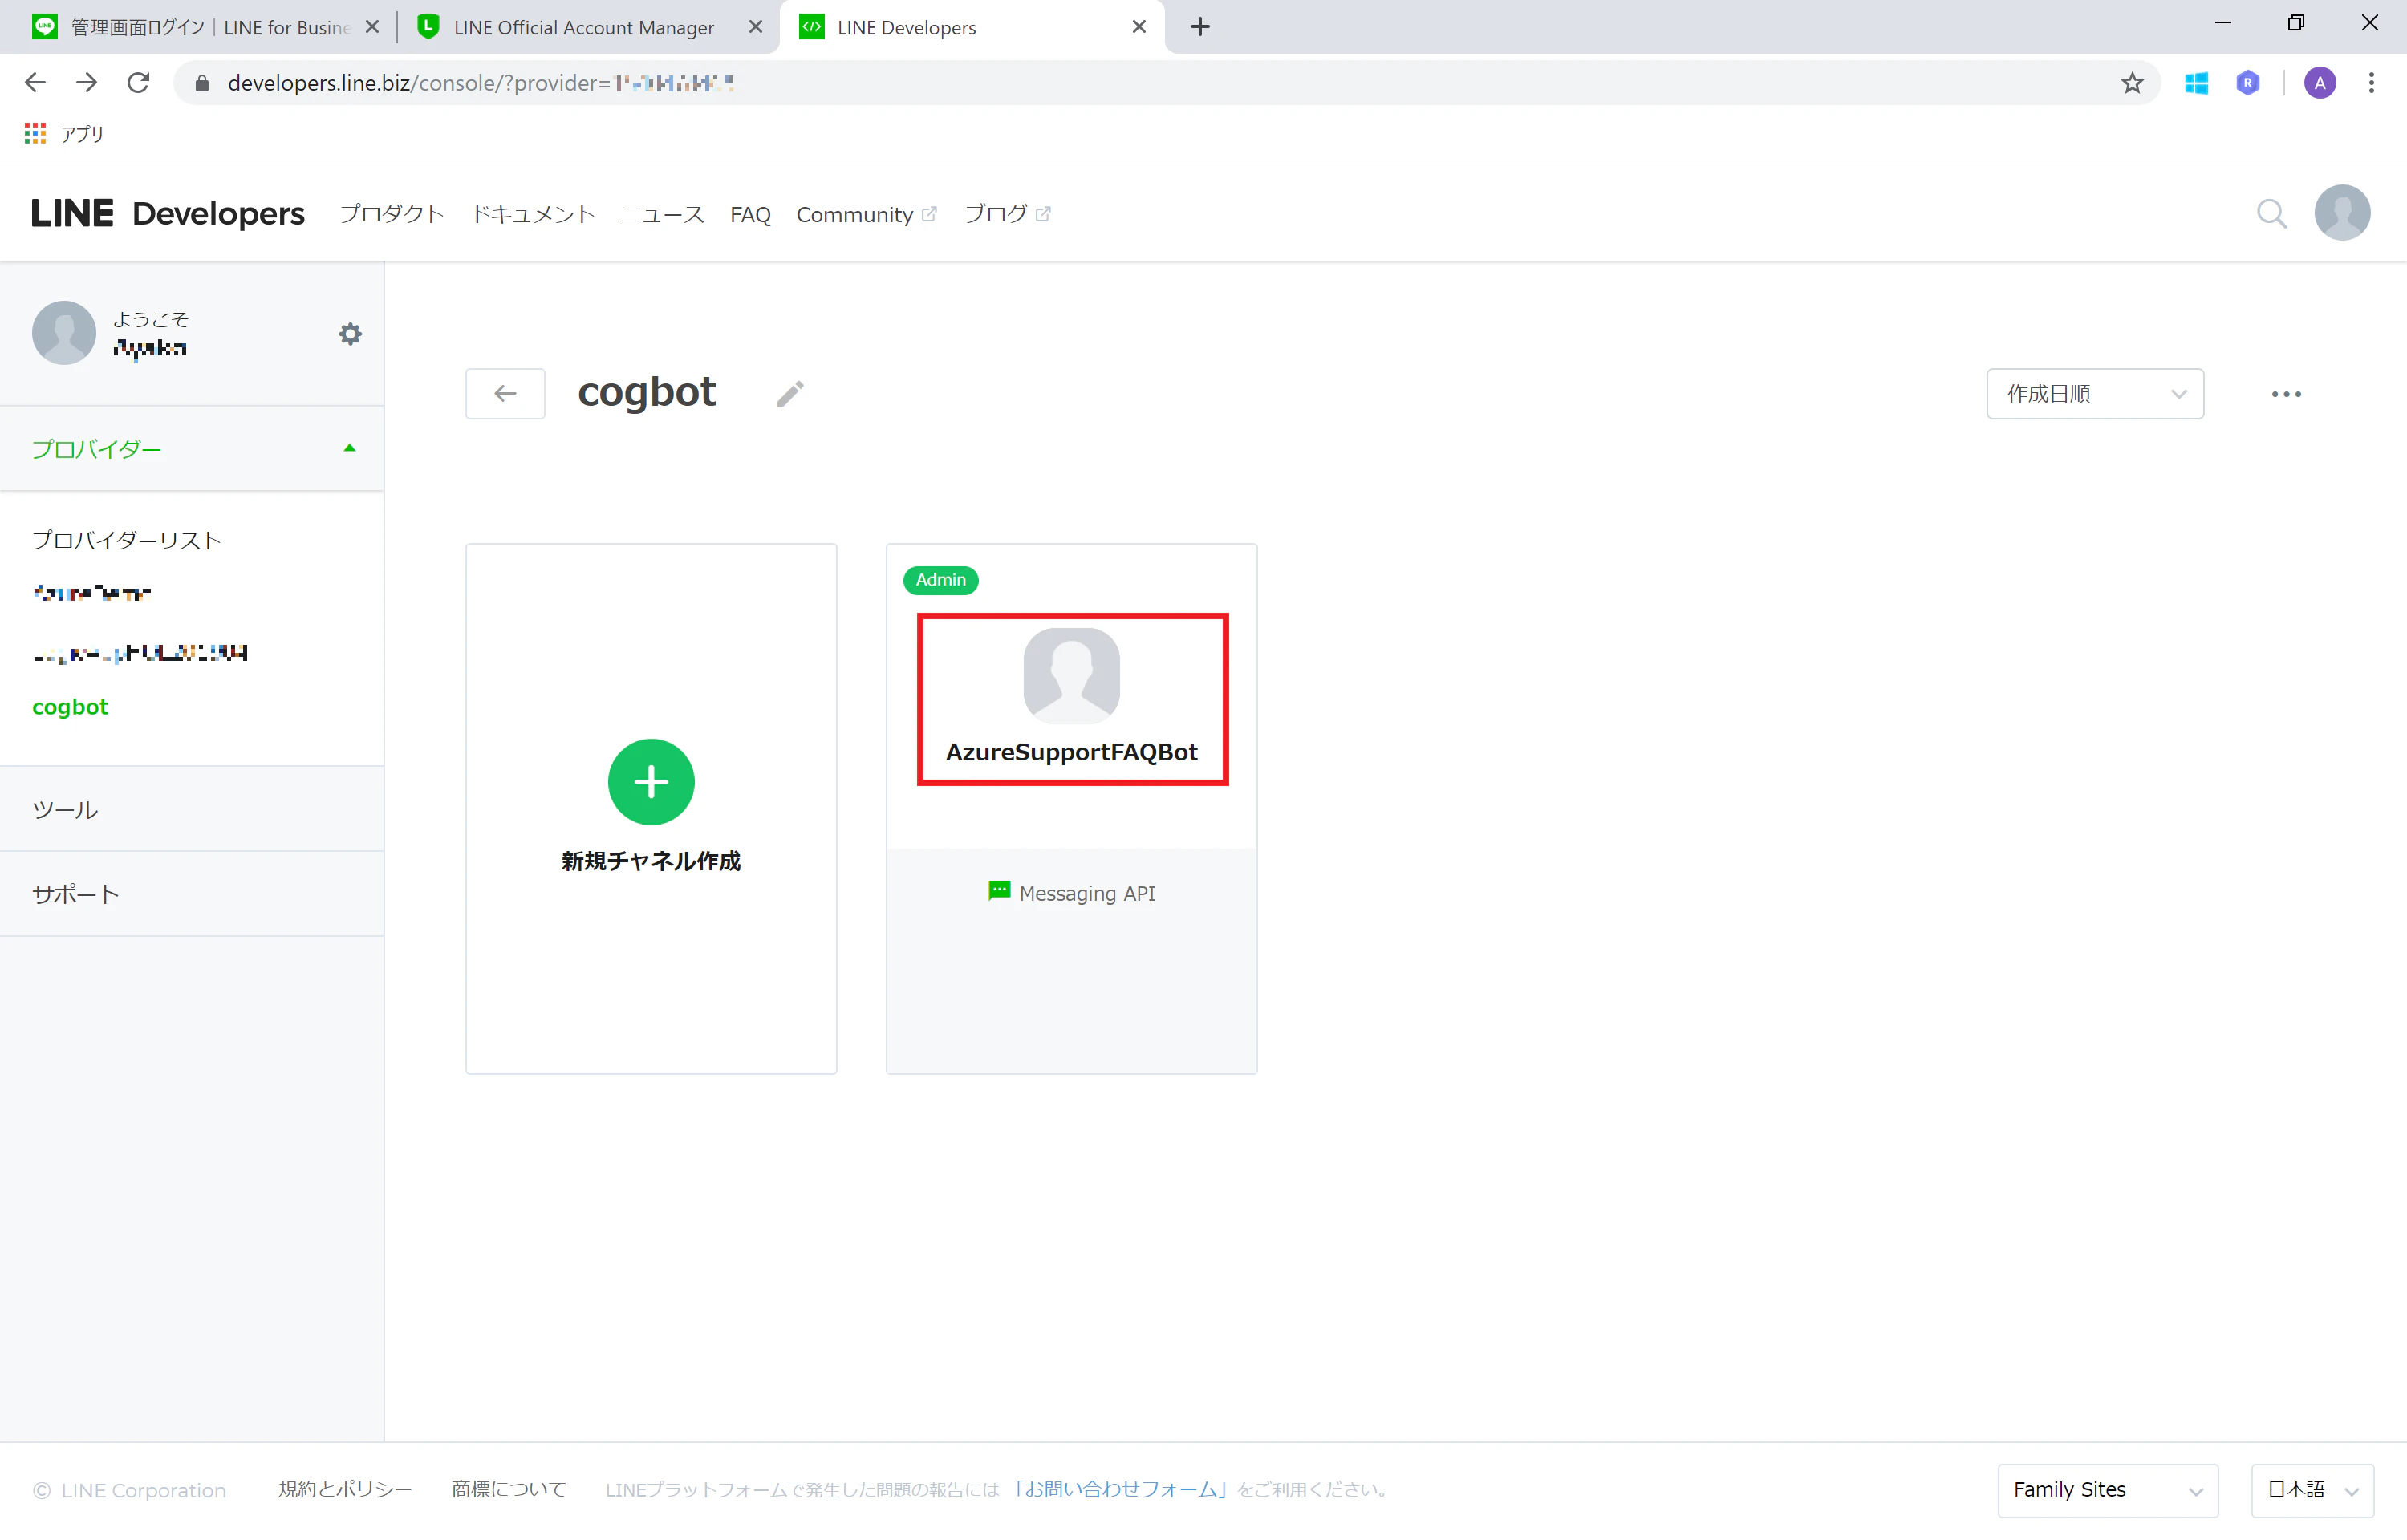2407x1540 pixels.
Task: Close the LINE Developers tab
Action: [x=1139, y=27]
